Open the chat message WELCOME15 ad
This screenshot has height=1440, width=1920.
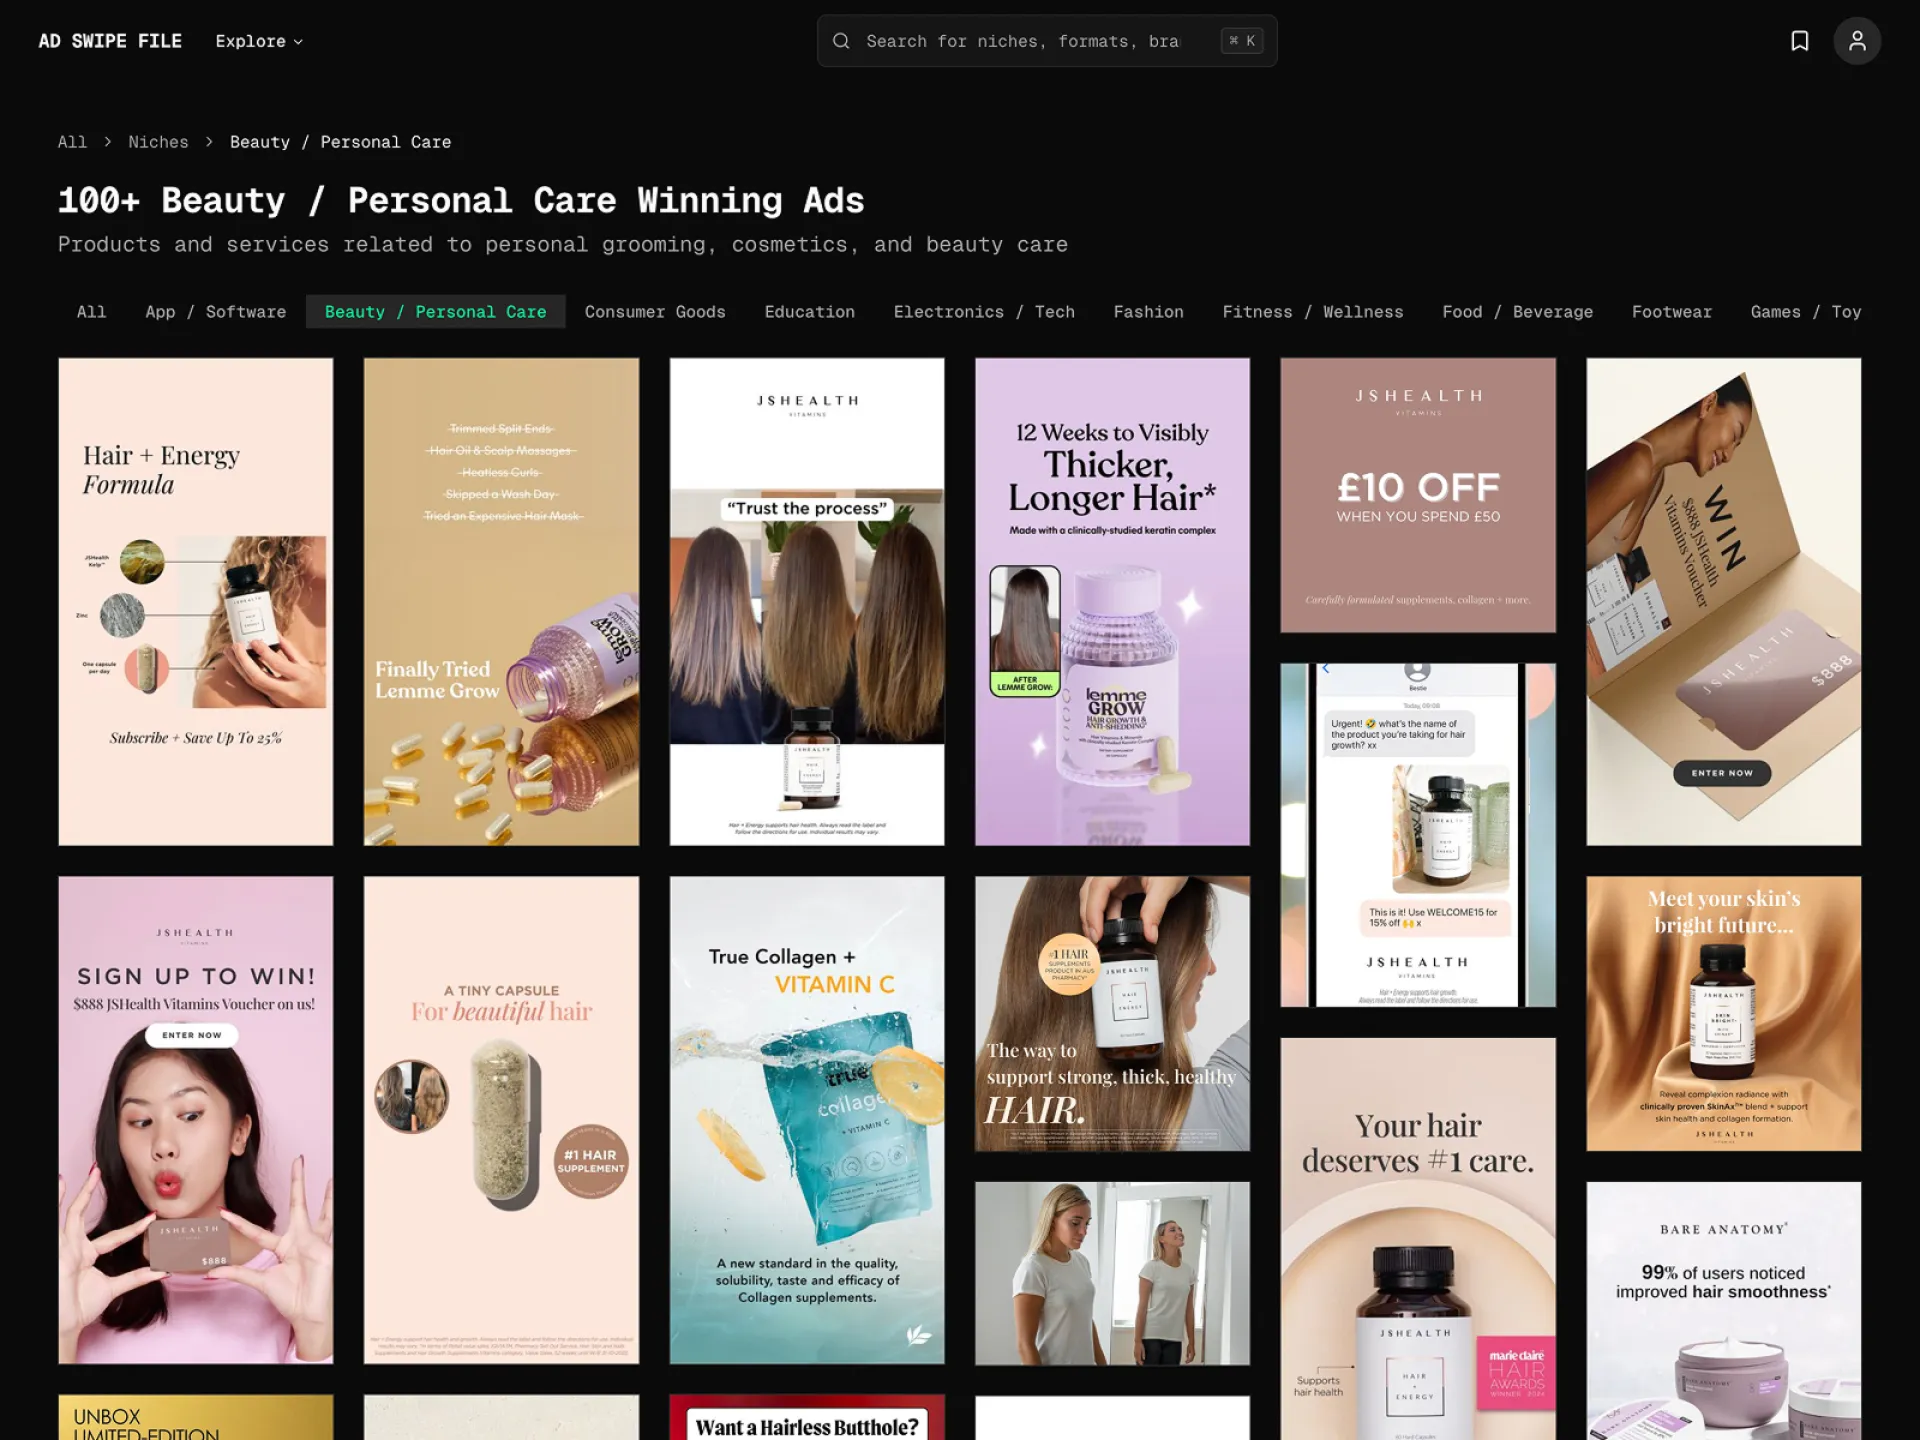(1418, 835)
